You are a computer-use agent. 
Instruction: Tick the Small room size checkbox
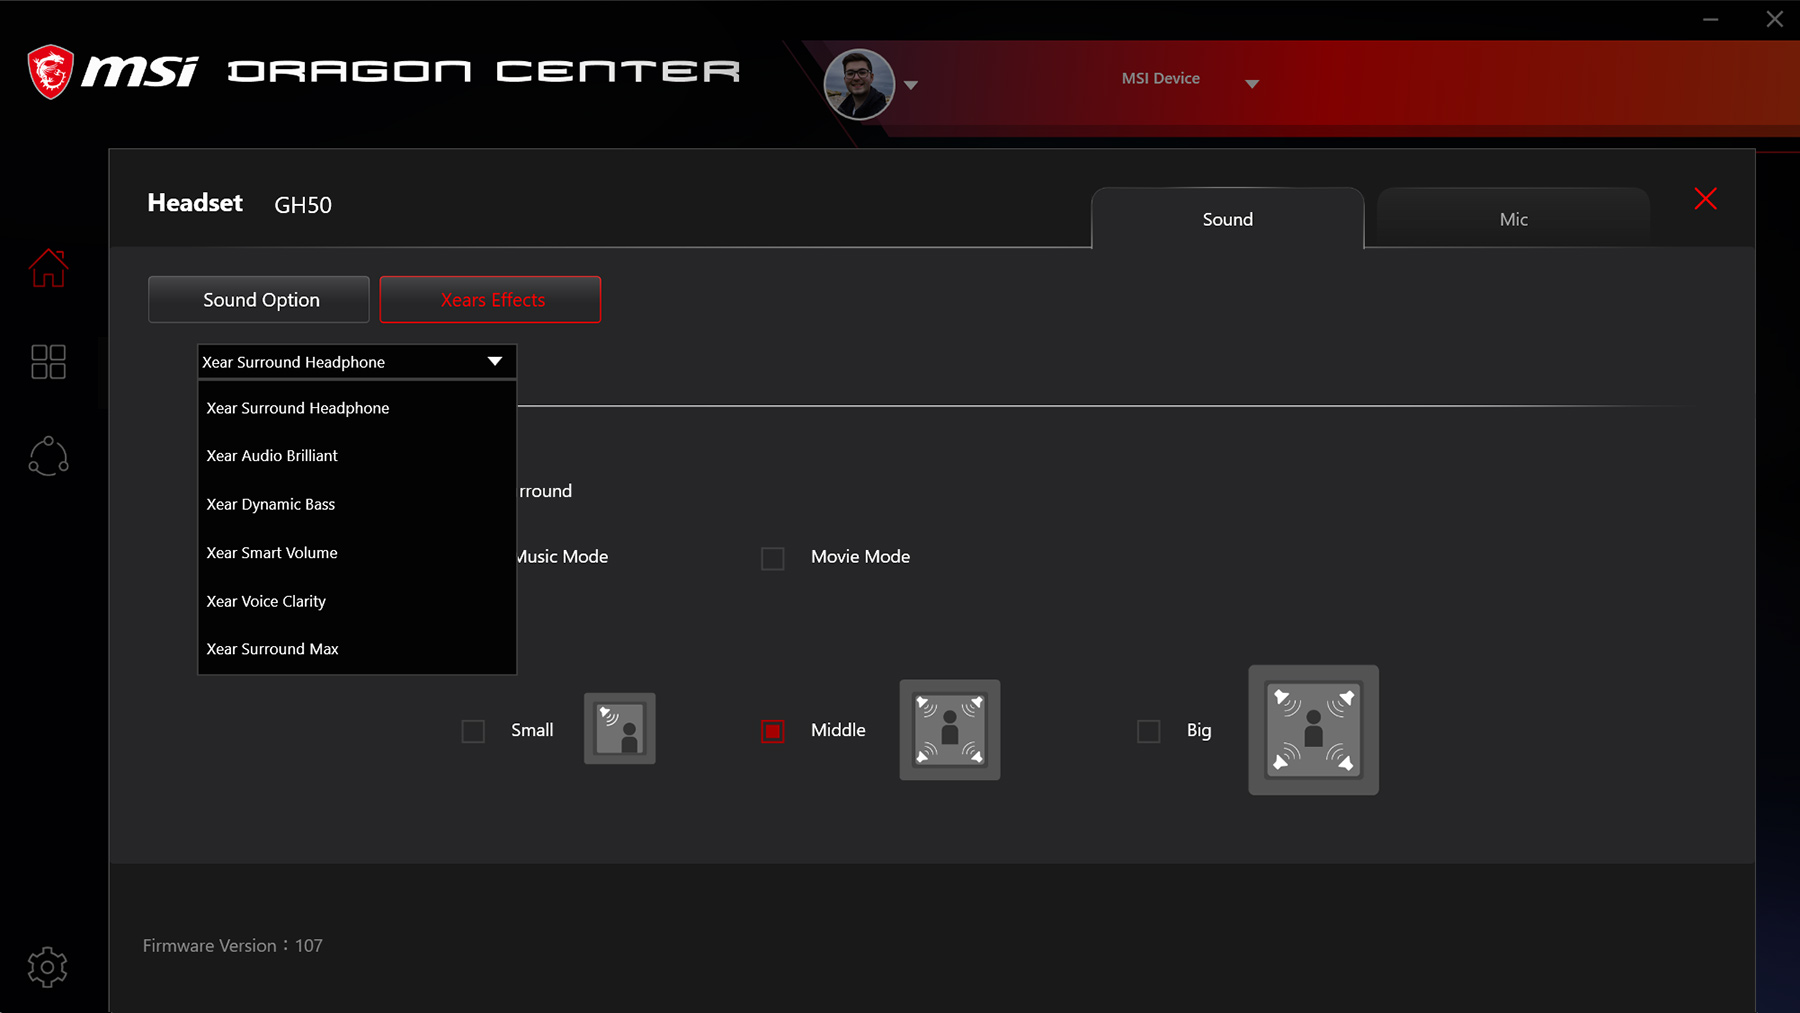[473, 731]
